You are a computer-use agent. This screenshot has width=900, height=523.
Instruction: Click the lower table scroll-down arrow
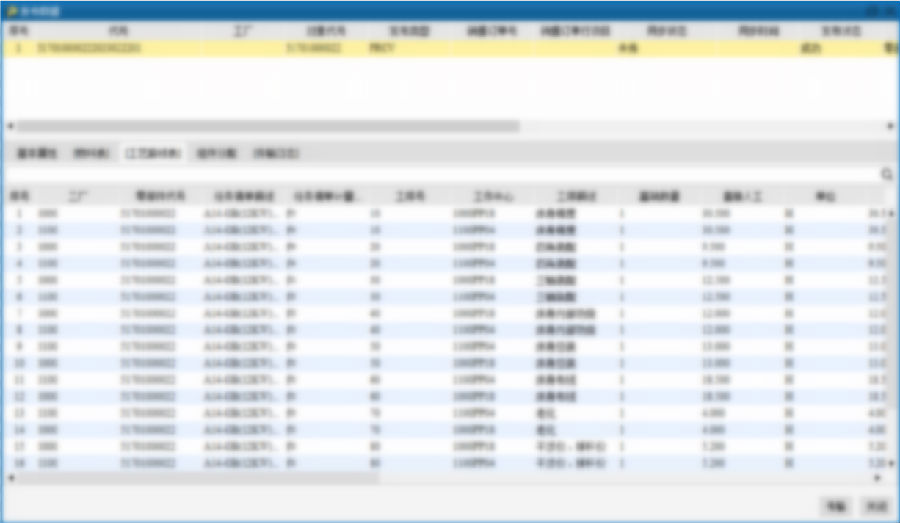(891, 463)
